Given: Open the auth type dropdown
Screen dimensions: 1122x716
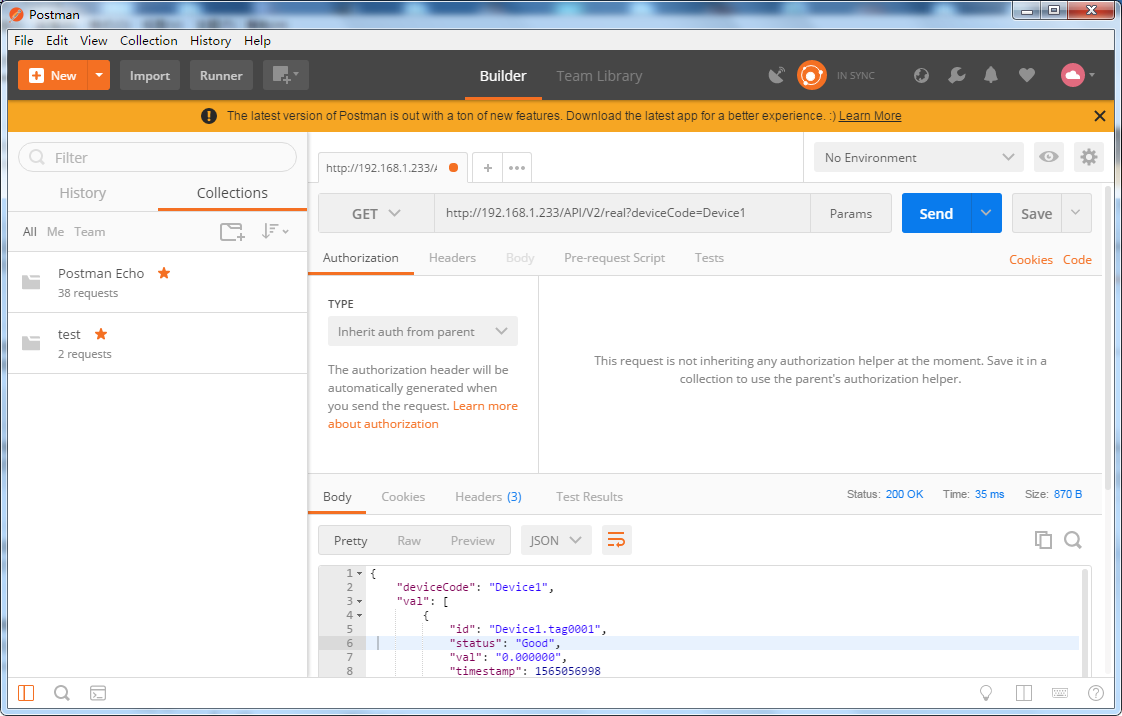Looking at the screenshot, I should [422, 331].
